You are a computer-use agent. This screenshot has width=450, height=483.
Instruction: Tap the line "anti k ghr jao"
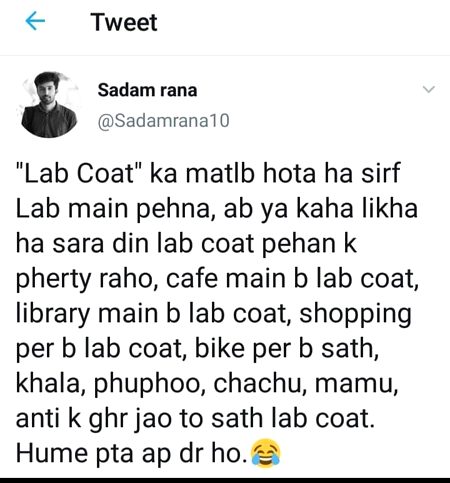(x=195, y=420)
